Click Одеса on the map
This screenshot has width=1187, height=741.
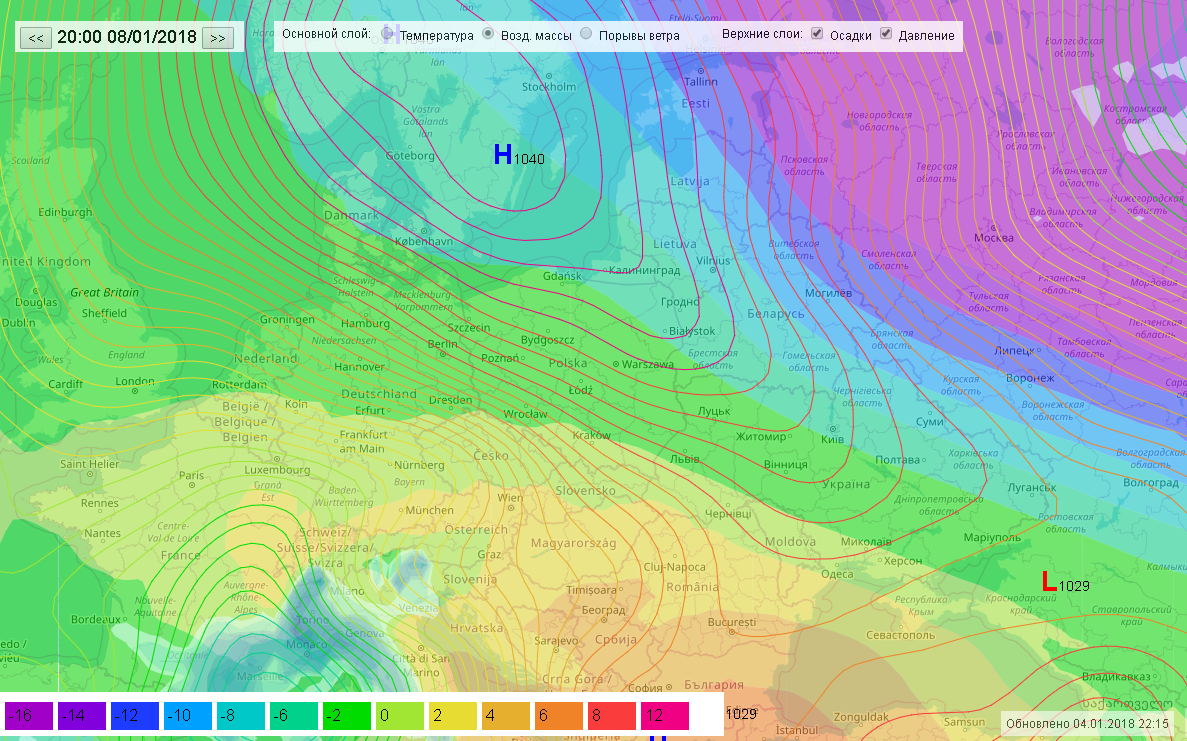pyautogui.click(x=837, y=574)
